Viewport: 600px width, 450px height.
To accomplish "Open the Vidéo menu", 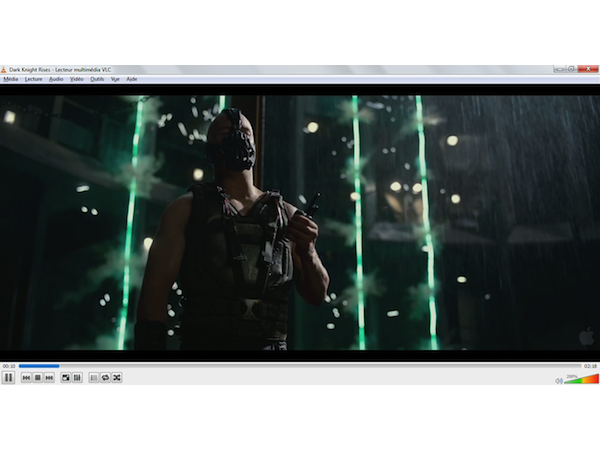I will 77,79.
